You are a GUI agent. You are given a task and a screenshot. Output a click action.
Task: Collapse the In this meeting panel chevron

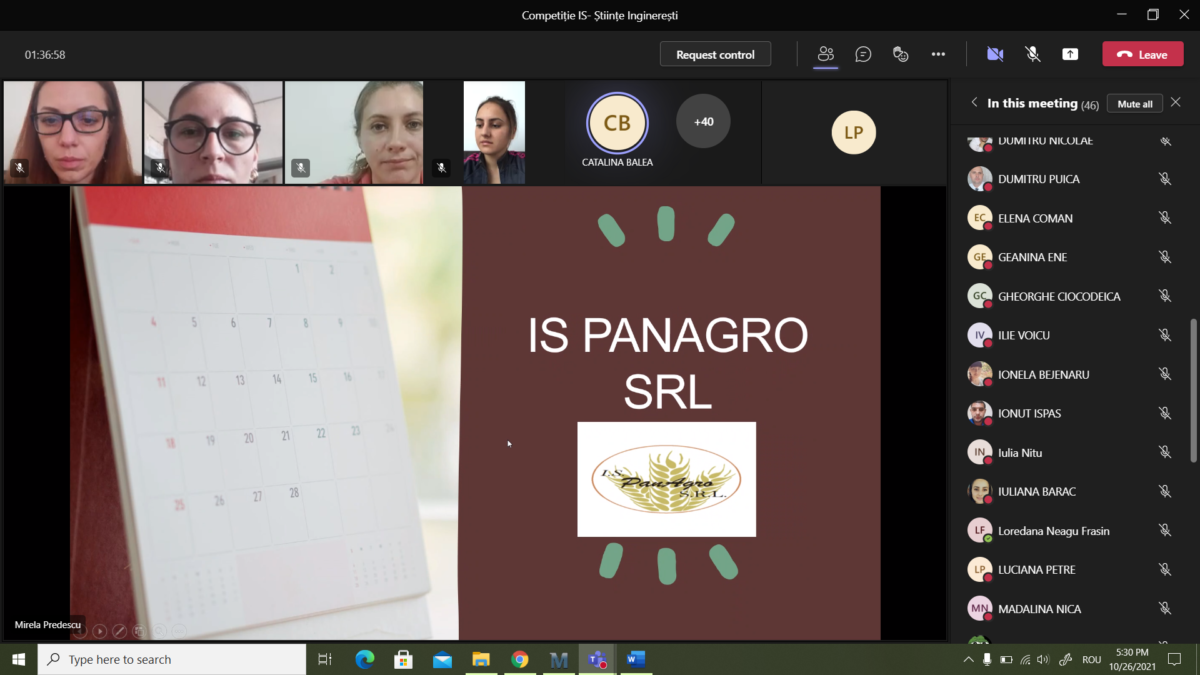974,103
